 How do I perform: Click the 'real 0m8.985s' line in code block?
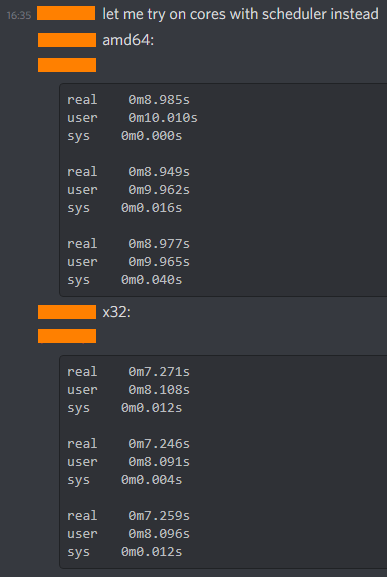(x=128, y=100)
